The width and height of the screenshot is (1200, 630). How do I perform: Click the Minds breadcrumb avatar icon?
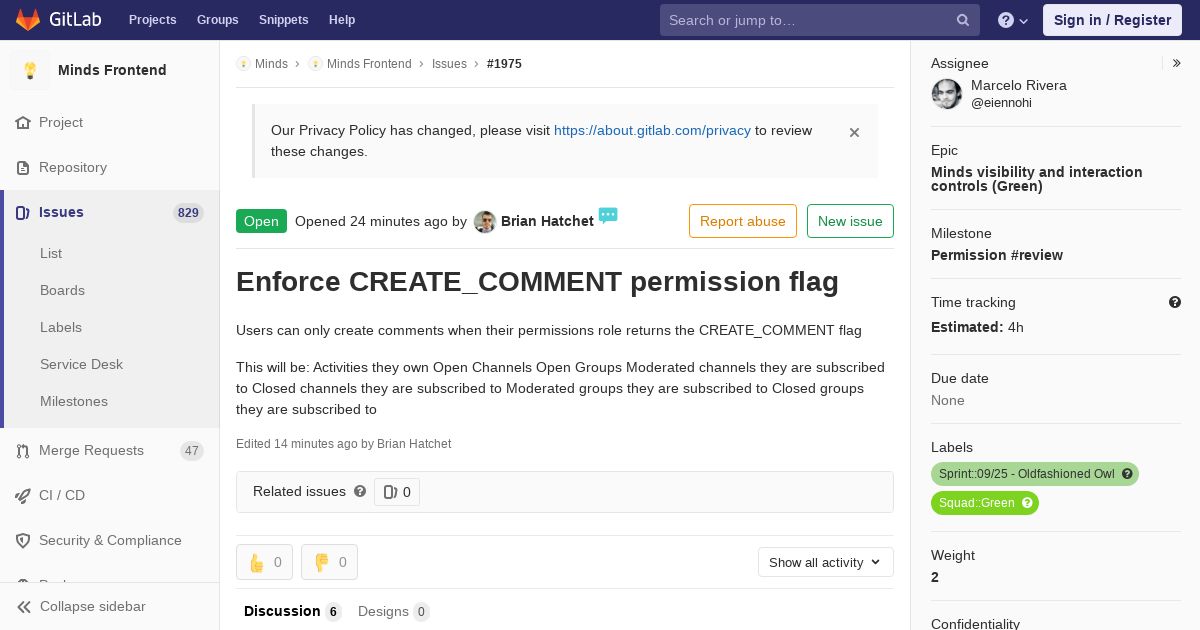[243, 64]
